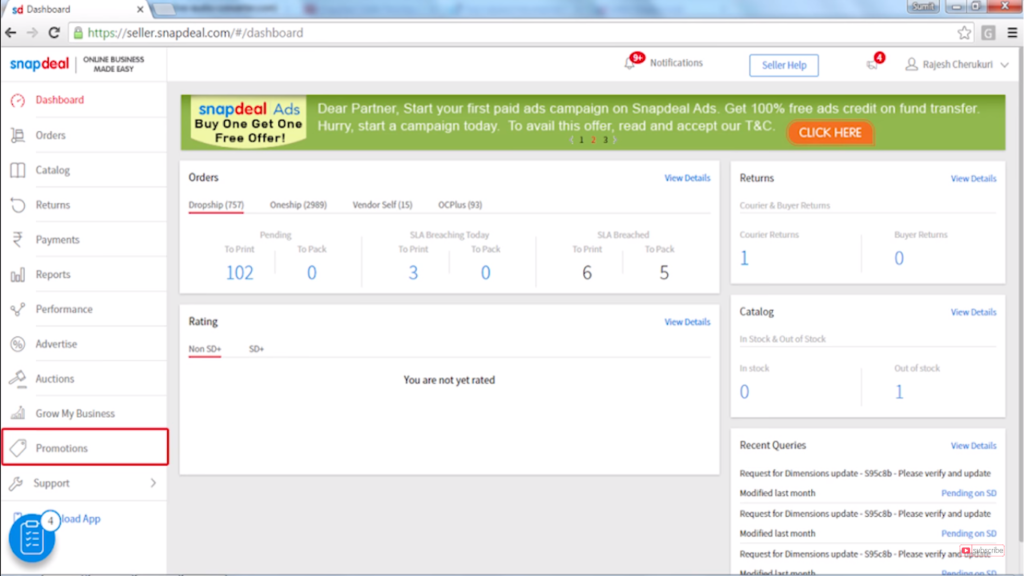
Task: Click the pending To Print count 102
Action: click(240, 272)
